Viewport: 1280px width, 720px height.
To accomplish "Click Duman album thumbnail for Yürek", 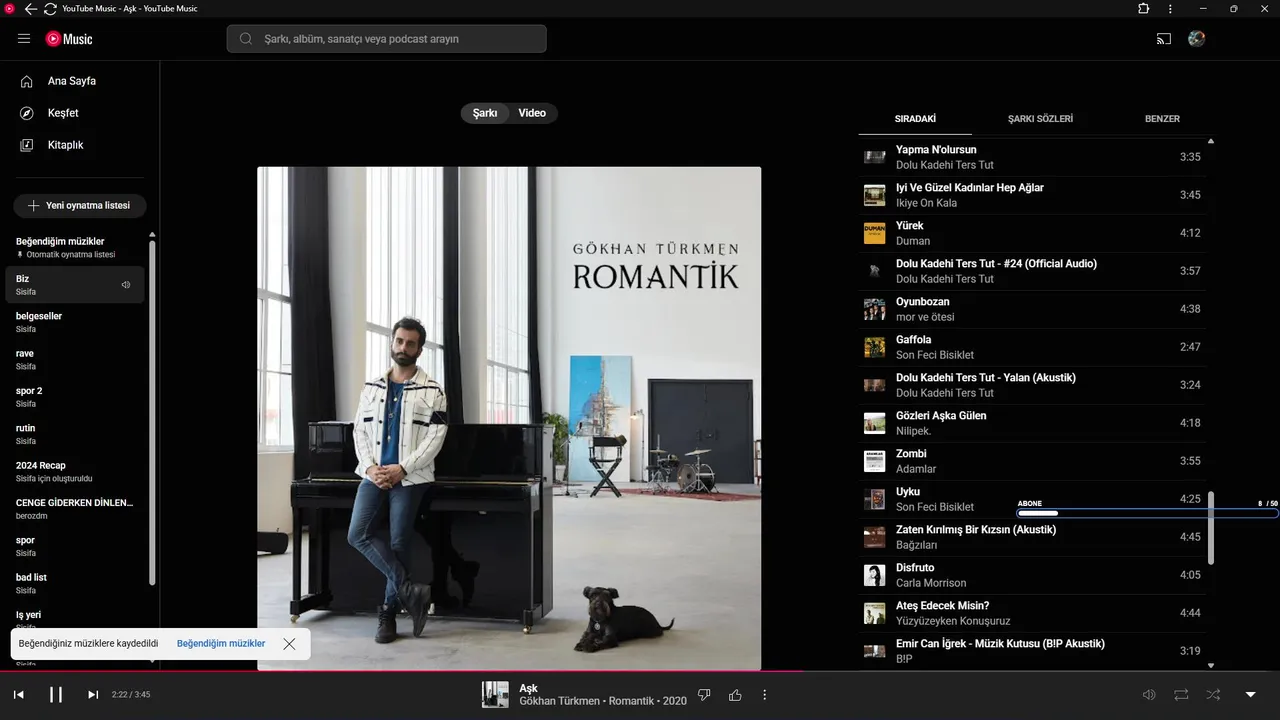I will tap(875, 233).
